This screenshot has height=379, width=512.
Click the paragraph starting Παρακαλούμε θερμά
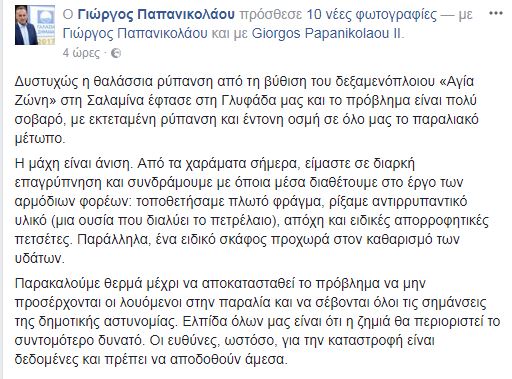pos(257,321)
